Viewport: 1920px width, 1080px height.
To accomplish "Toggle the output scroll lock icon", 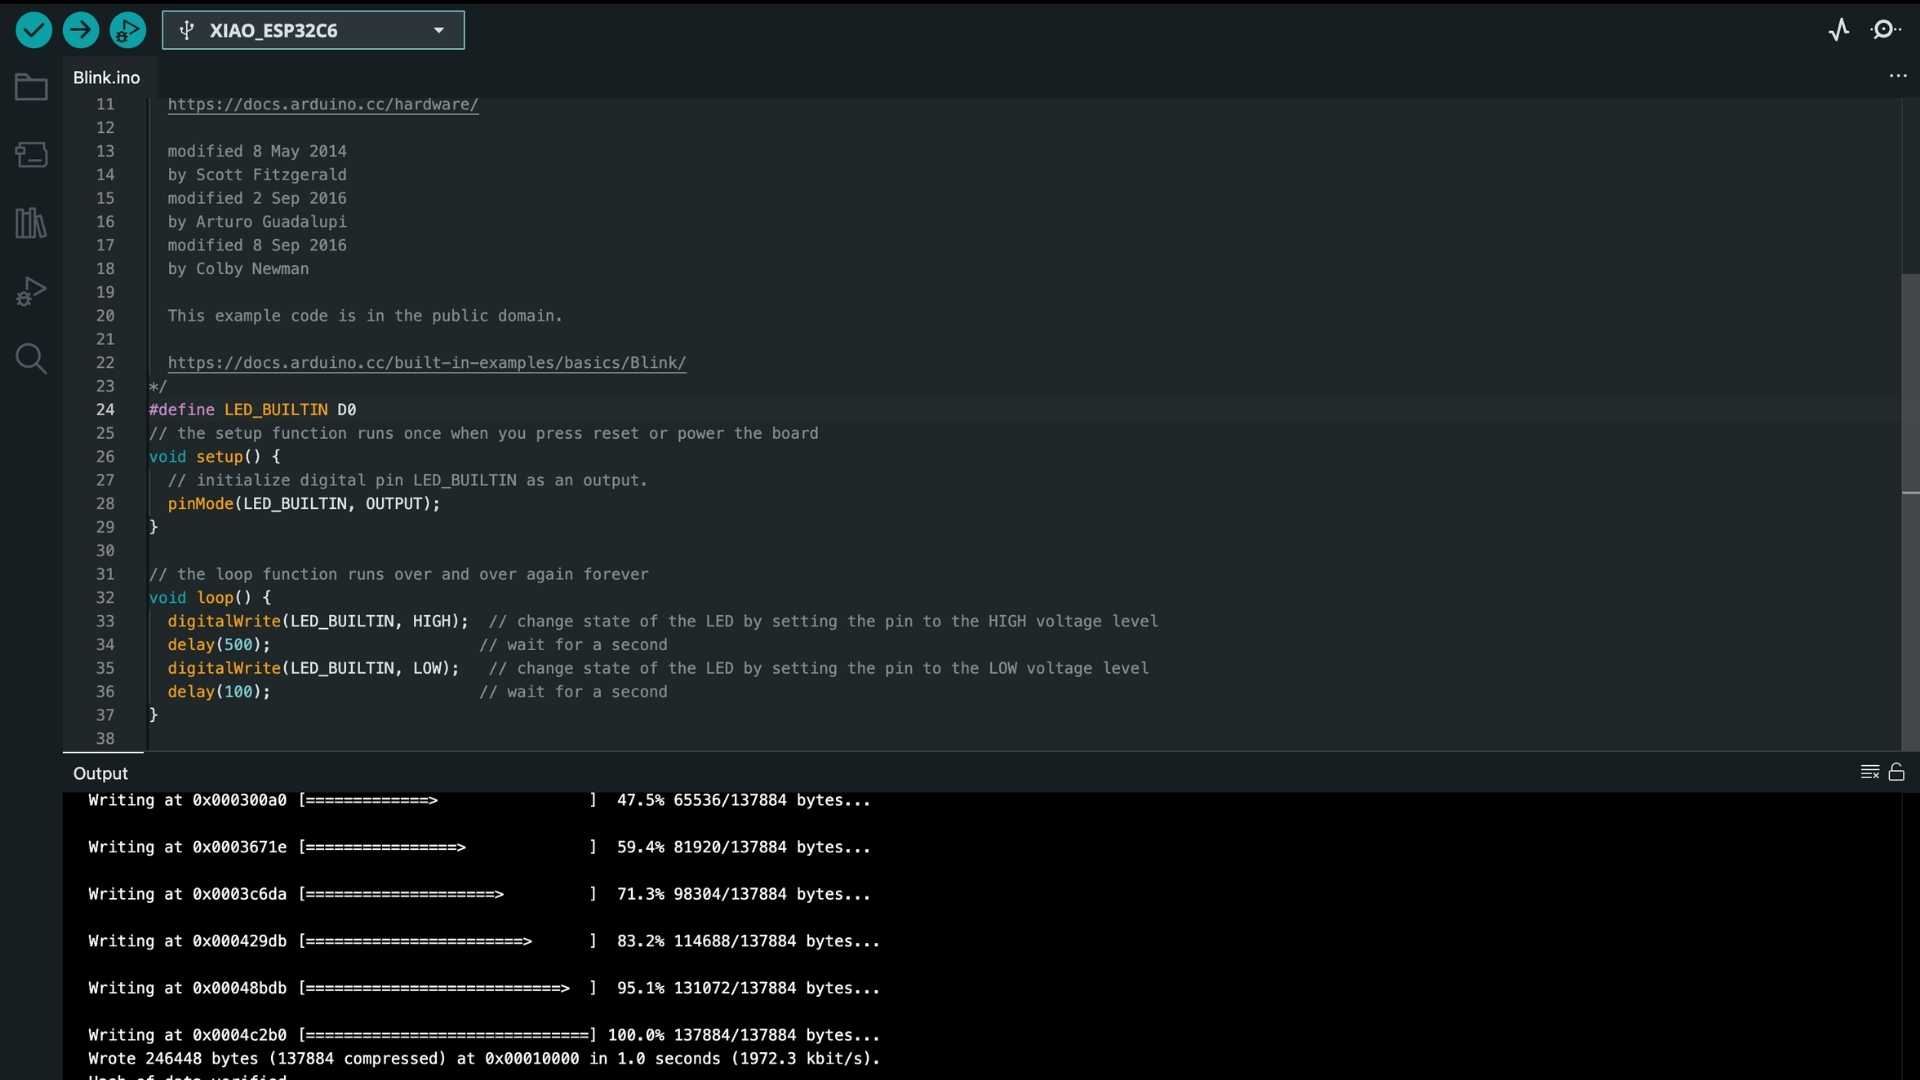I will coord(1897,772).
